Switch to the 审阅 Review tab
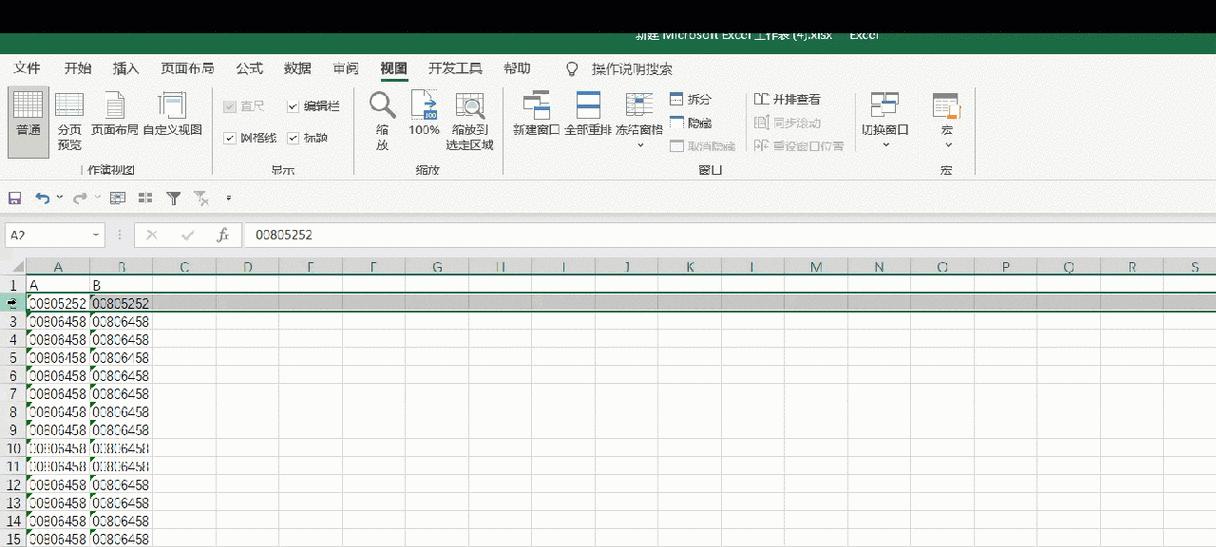Screen dimensions: 1216x547 346,68
